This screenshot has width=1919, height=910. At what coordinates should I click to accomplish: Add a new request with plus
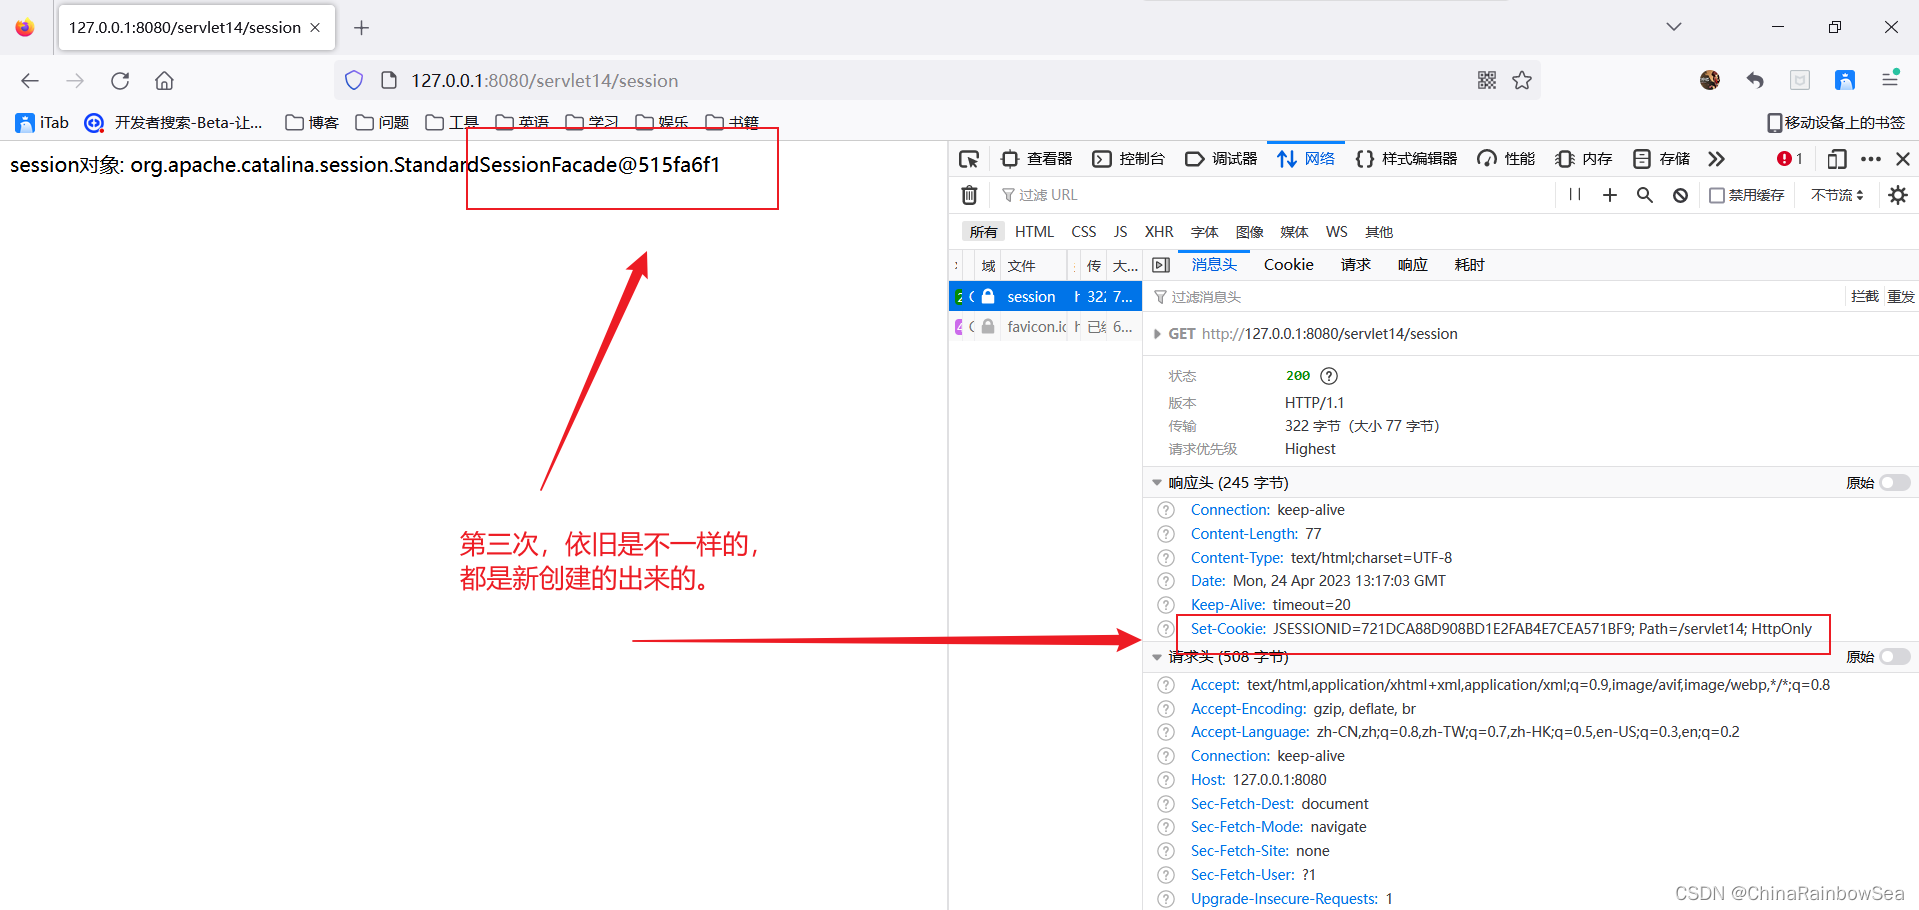tap(1610, 195)
